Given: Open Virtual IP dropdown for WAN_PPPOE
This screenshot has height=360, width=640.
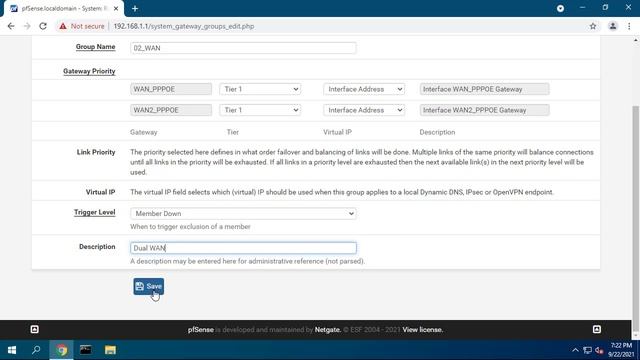Looking at the screenshot, I should pyautogui.click(x=364, y=89).
